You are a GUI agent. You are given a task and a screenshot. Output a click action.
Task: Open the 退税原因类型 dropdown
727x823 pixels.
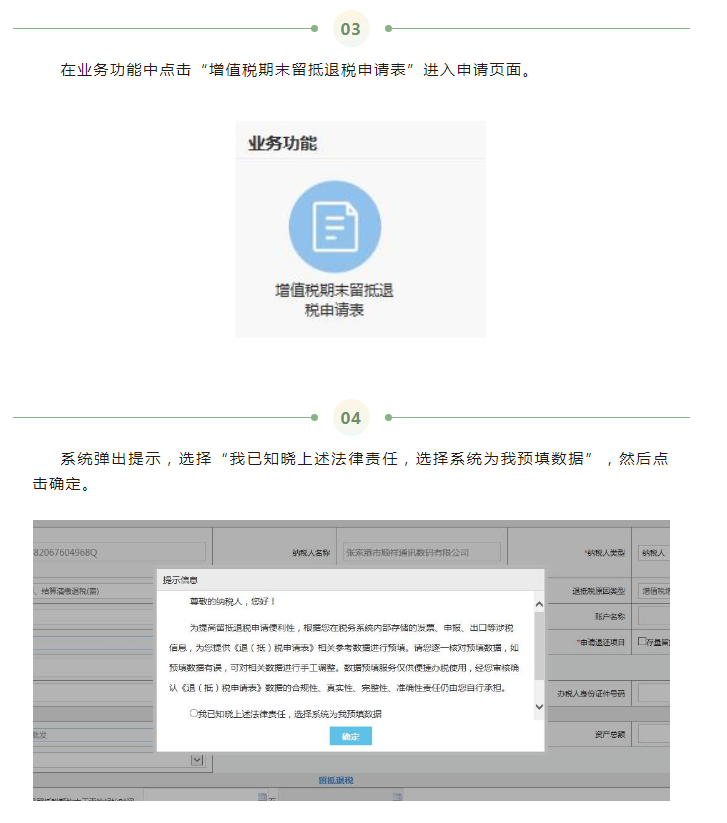[x=653, y=591]
